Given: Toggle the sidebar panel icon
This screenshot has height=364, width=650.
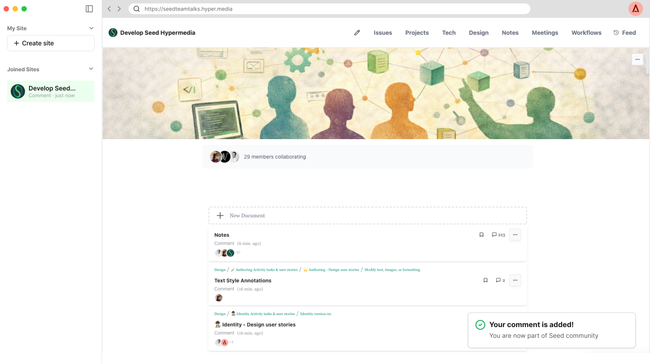Looking at the screenshot, I should click(89, 9).
